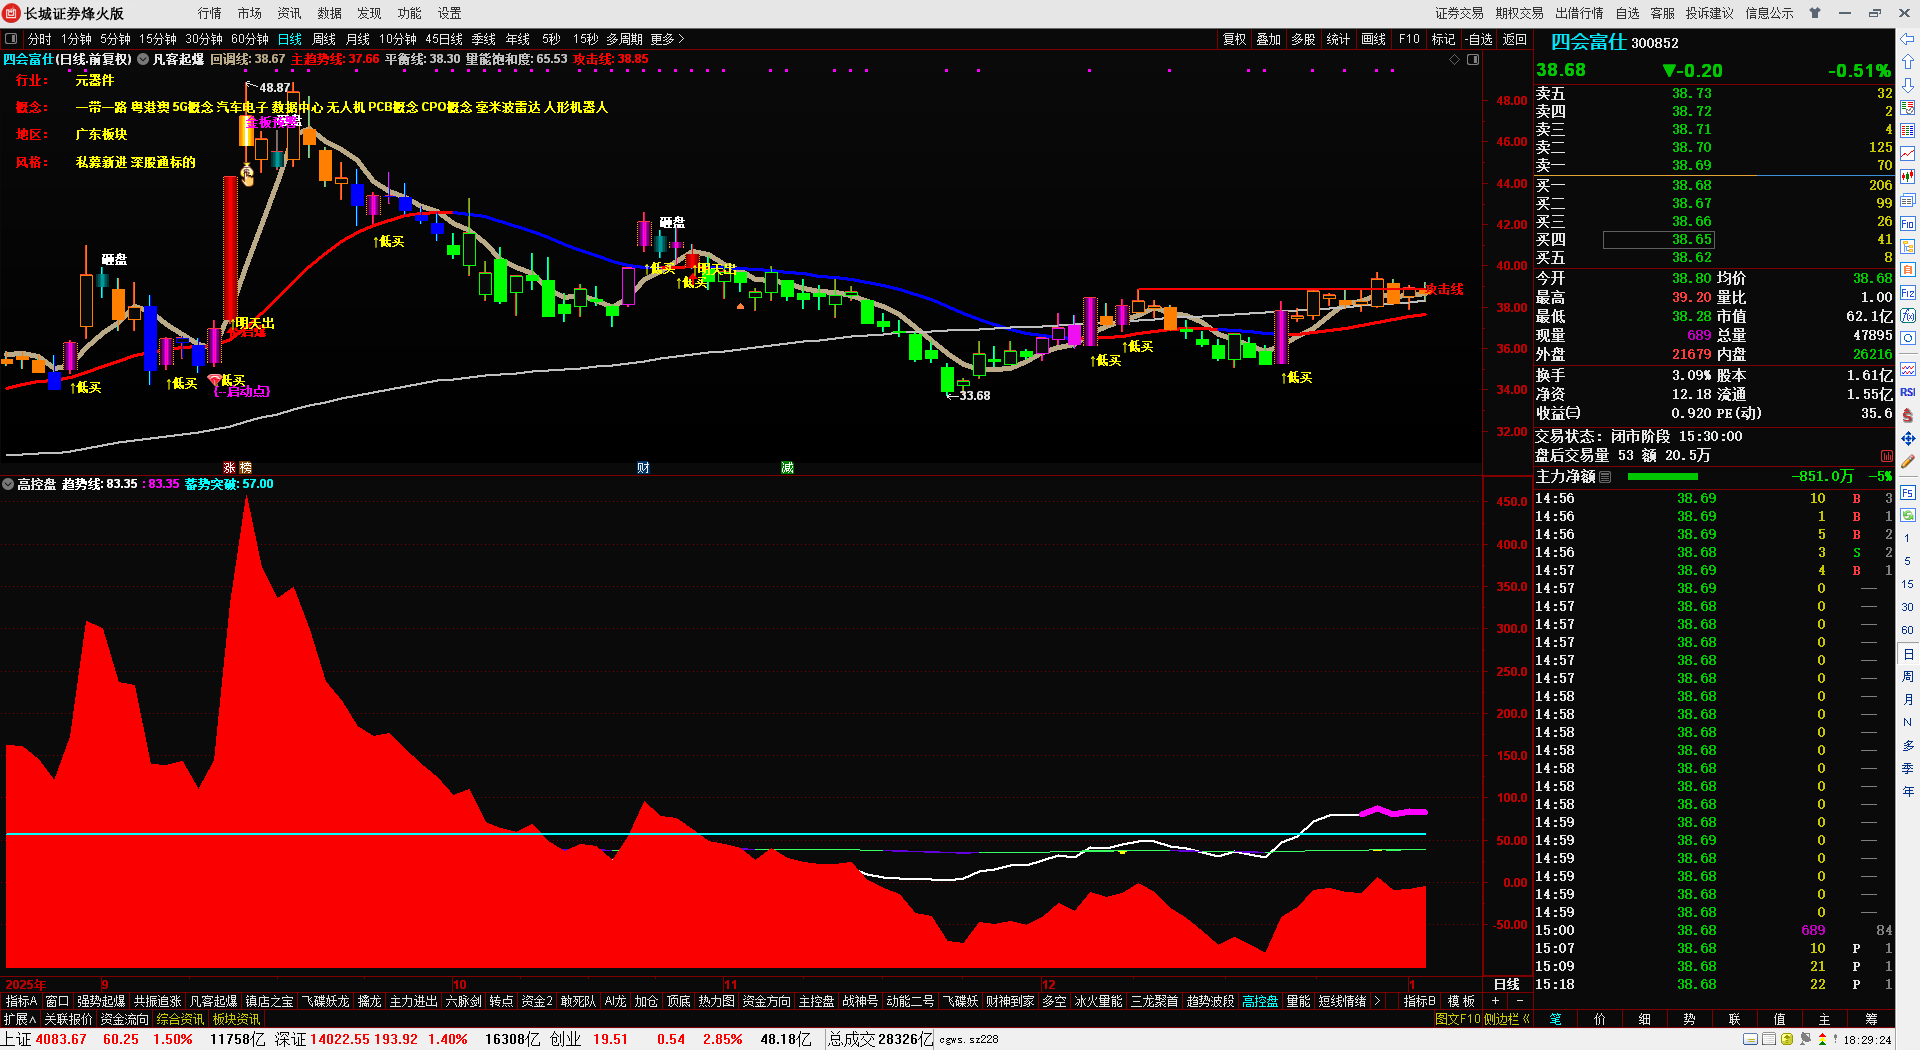Click the plus button to add subchart
Screen dimensions: 1920x1050
1496,1001
